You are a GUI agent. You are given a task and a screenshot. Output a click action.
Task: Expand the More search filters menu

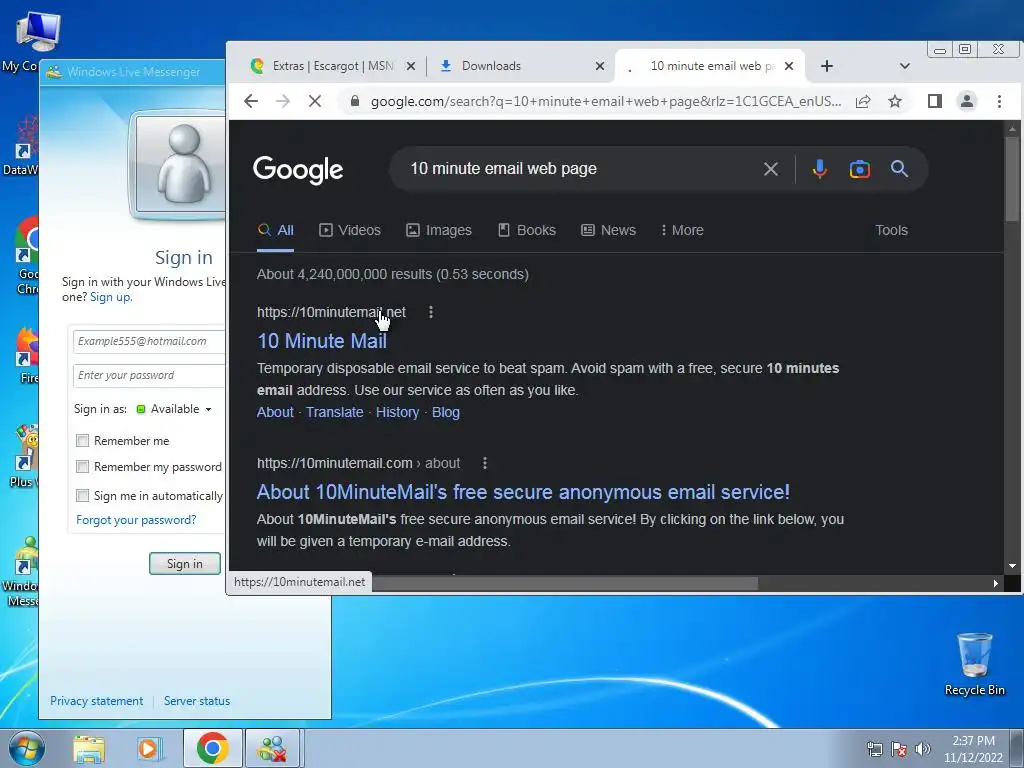click(x=682, y=231)
